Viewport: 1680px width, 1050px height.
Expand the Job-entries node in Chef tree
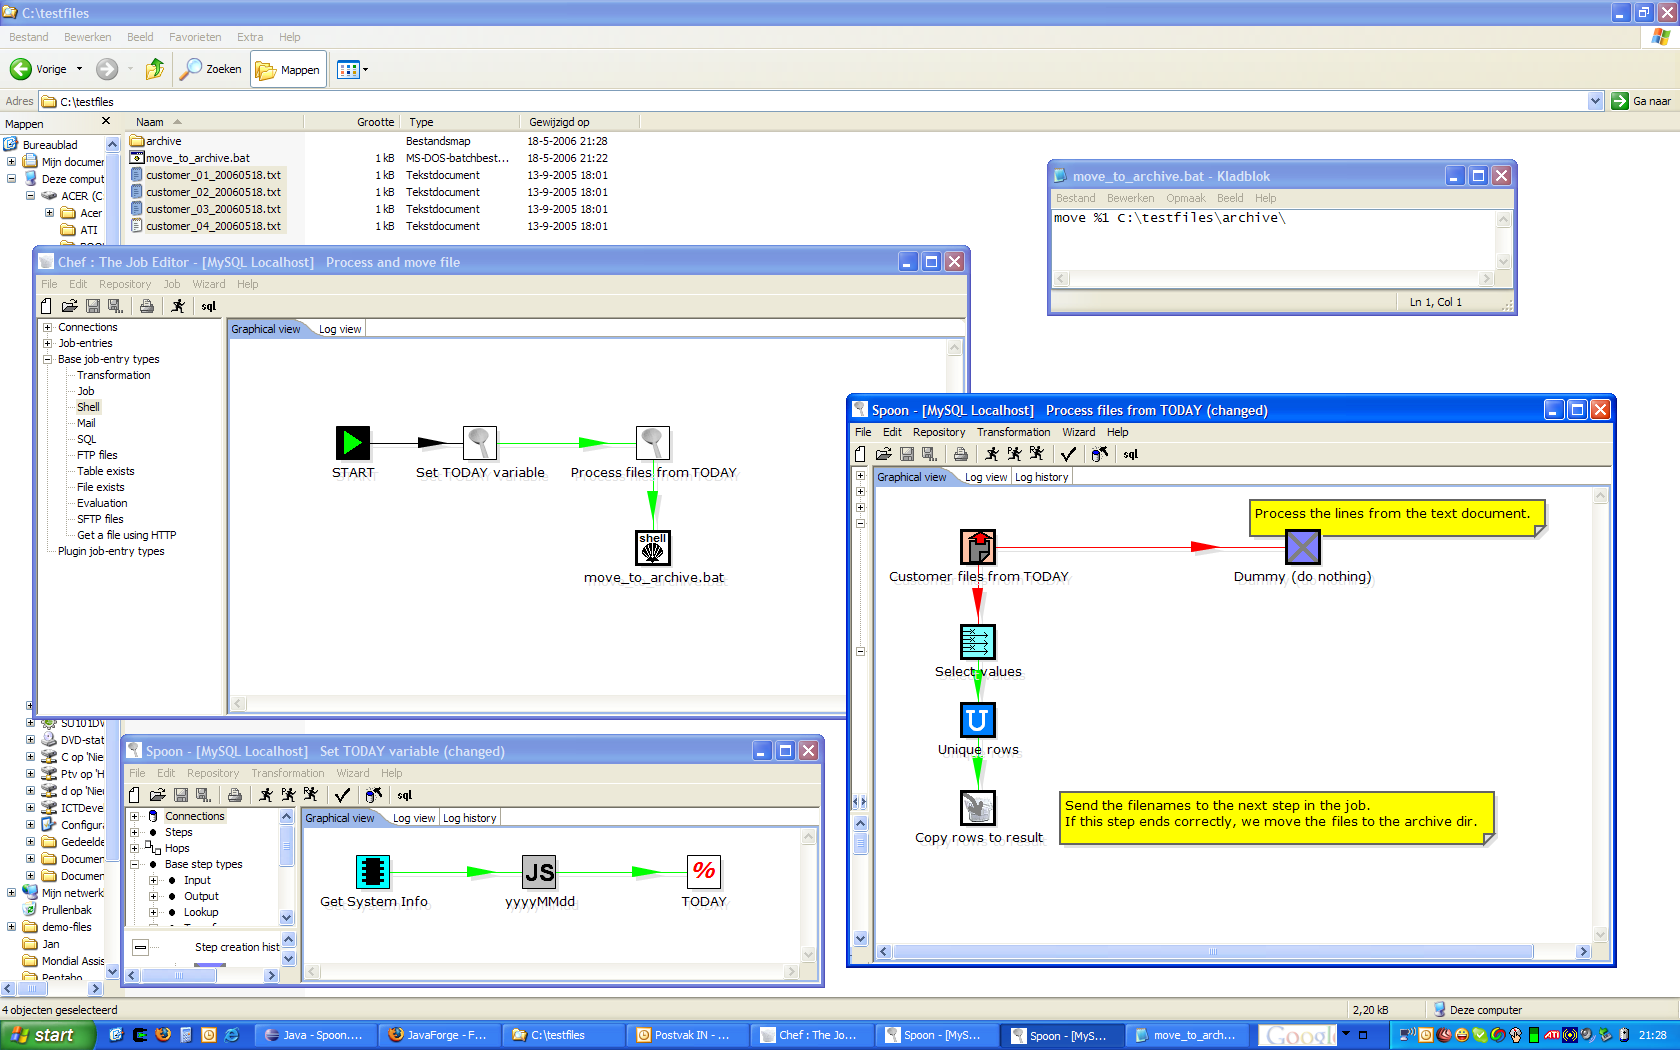[47, 343]
